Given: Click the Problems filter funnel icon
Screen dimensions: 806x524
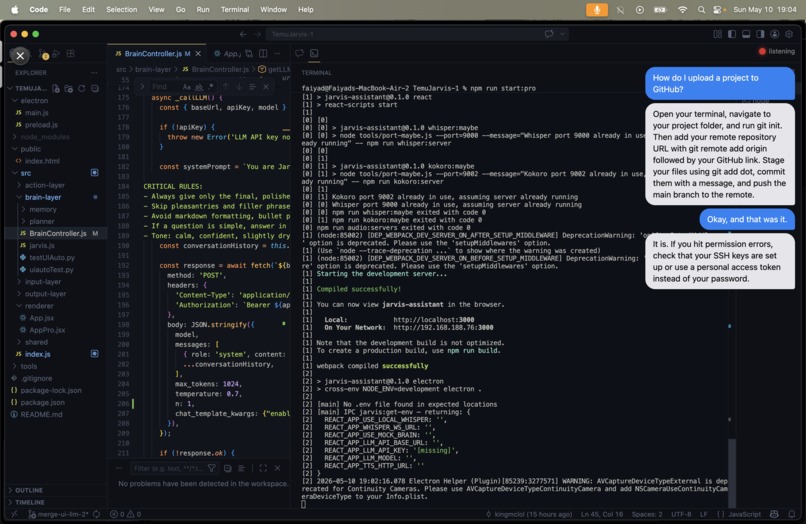Looking at the screenshot, I should (212, 468).
